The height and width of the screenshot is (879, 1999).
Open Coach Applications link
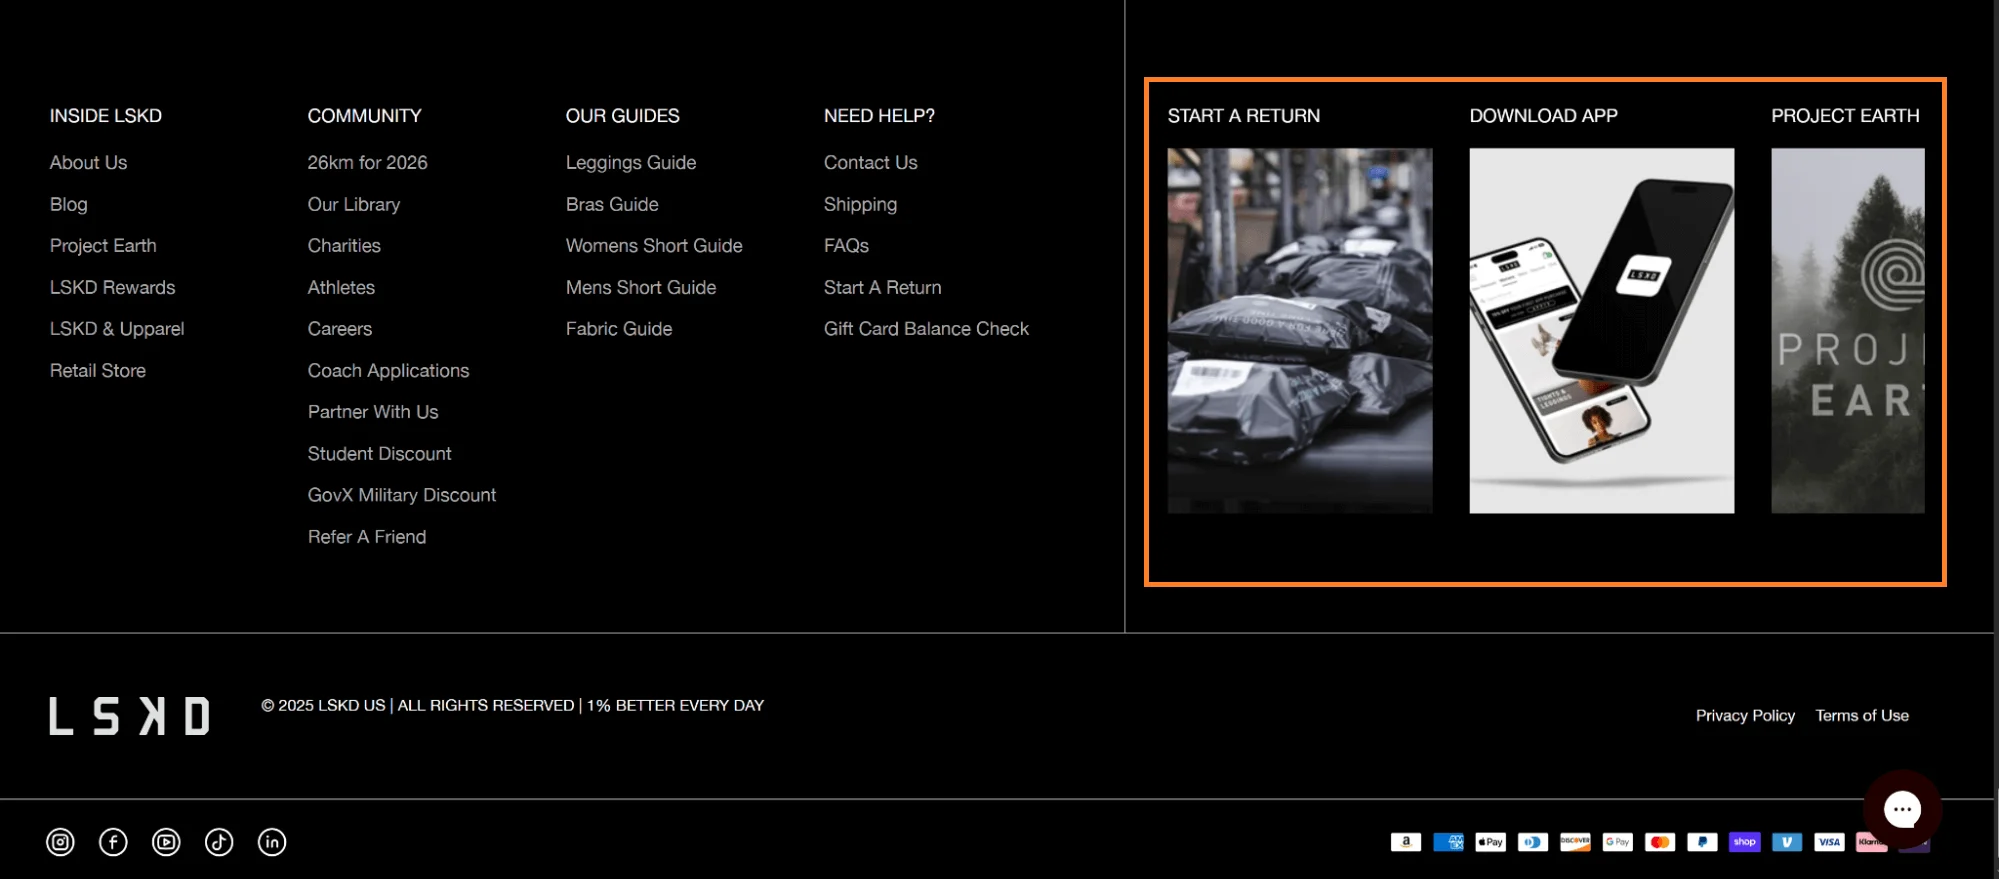click(388, 370)
